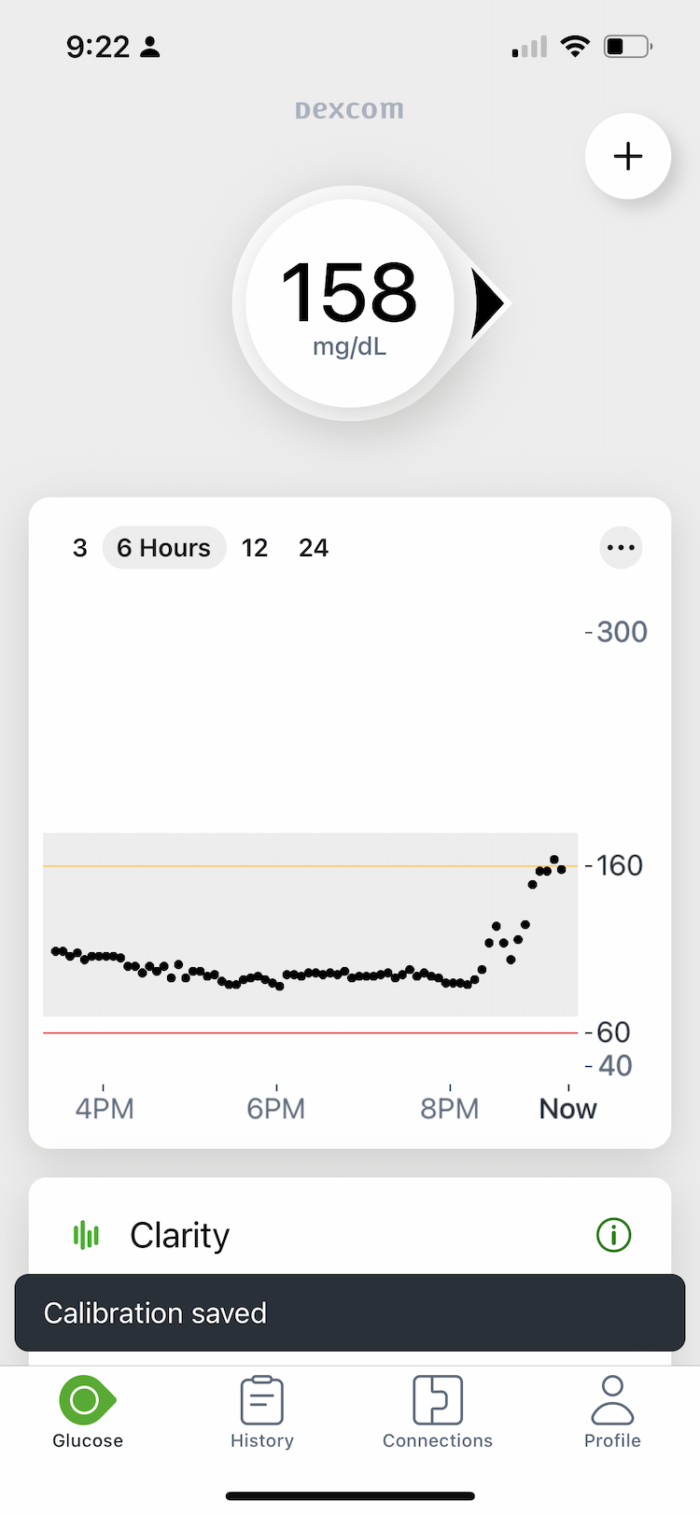This screenshot has width=700, height=1515.
Task: Tap the plus add-event button
Action: point(627,156)
